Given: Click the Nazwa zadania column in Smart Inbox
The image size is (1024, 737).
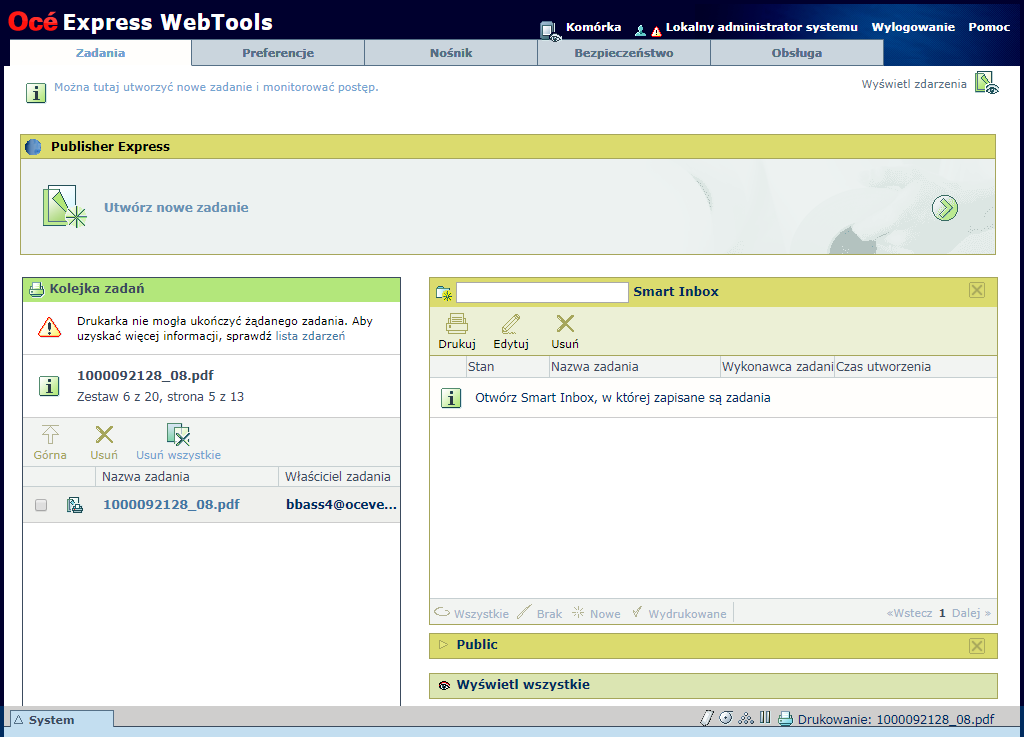Looking at the screenshot, I should click(634, 367).
